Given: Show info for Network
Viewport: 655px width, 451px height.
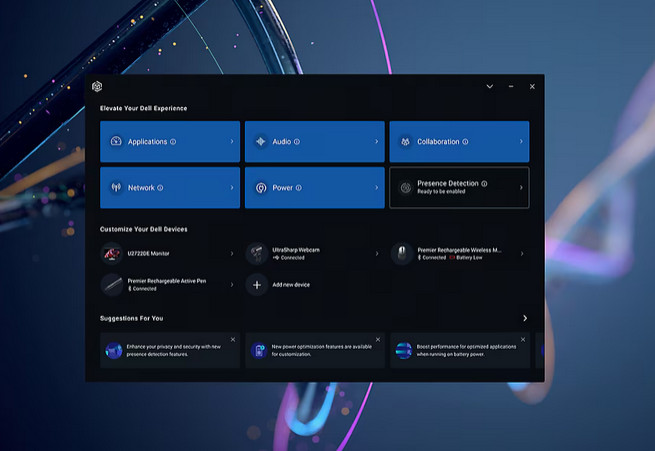Looking at the screenshot, I should tap(160, 188).
